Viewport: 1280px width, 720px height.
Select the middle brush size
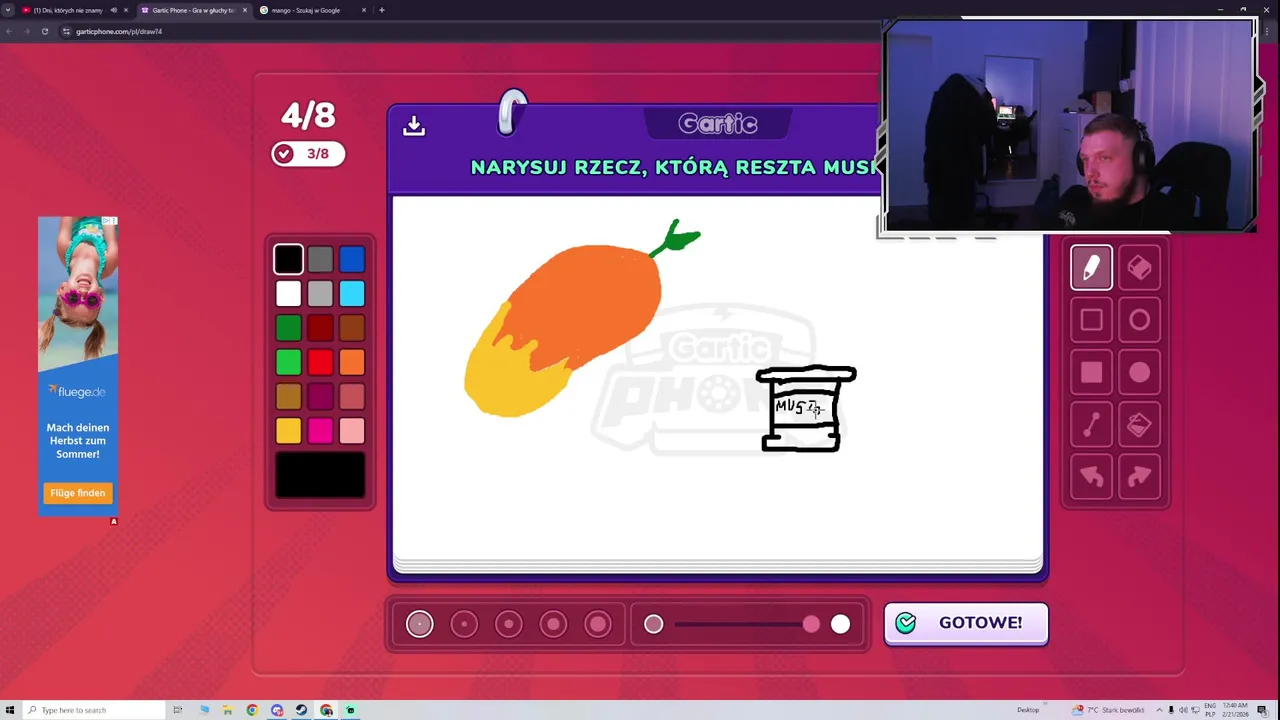point(509,624)
